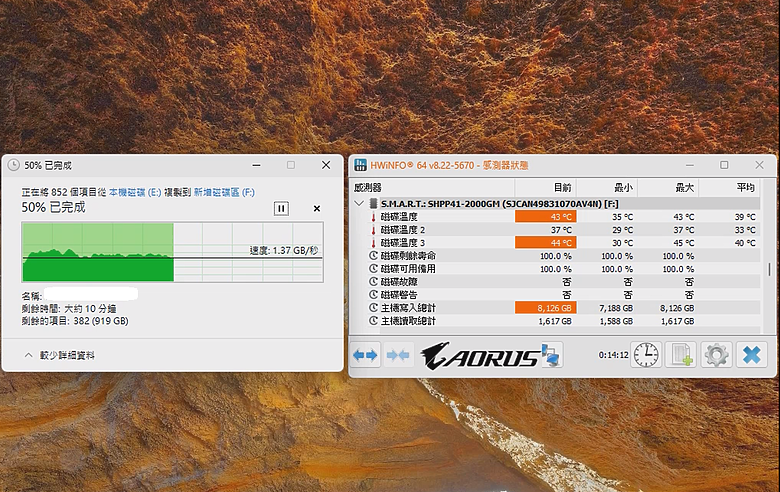The height and width of the screenshot is (492, 780).
Task: Click the thermometer icon next to 磁碟溫度
Action: 373,217
